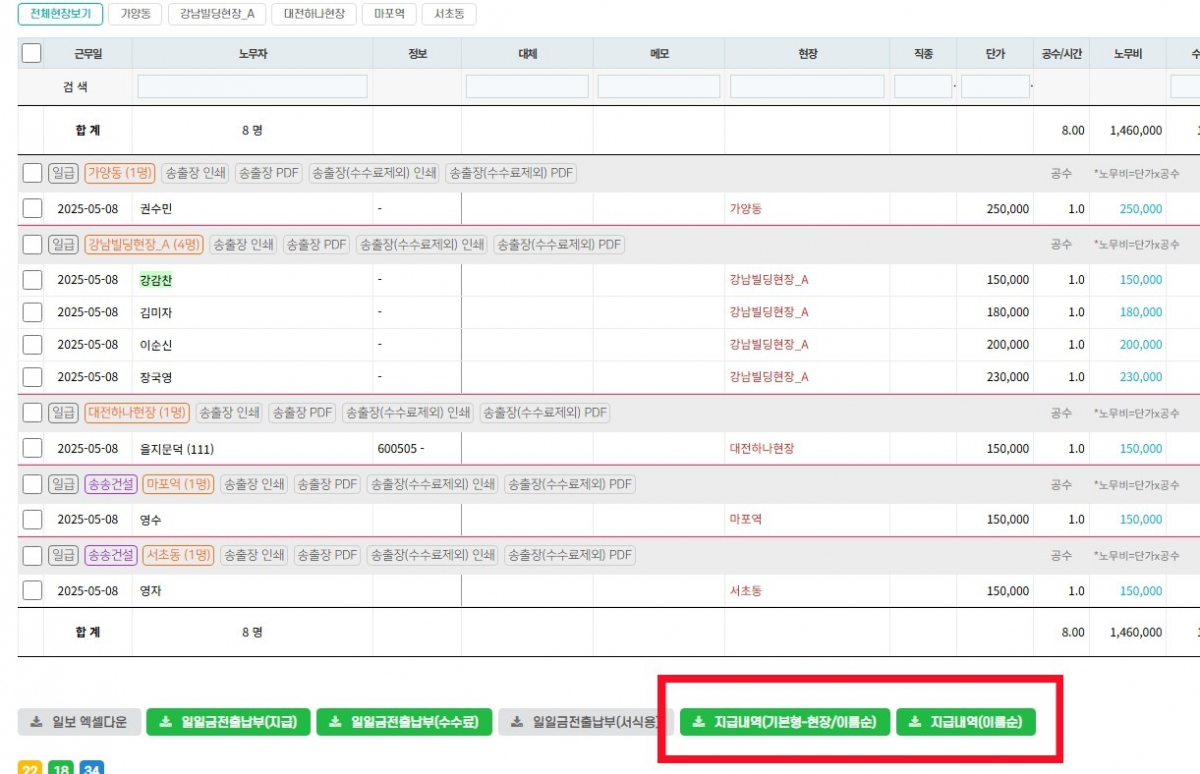Open the 250,000 labor cost link for 권수민
Screen dimensions: 1200x774
[x=1140, y=209]
